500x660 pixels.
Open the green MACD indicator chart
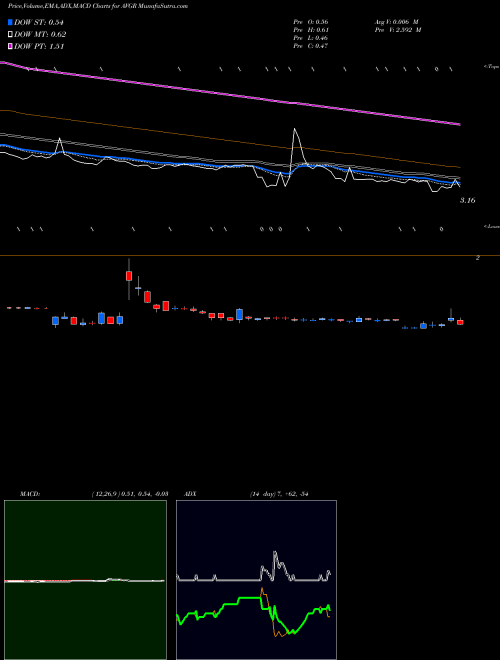click(x=85, y=580)
